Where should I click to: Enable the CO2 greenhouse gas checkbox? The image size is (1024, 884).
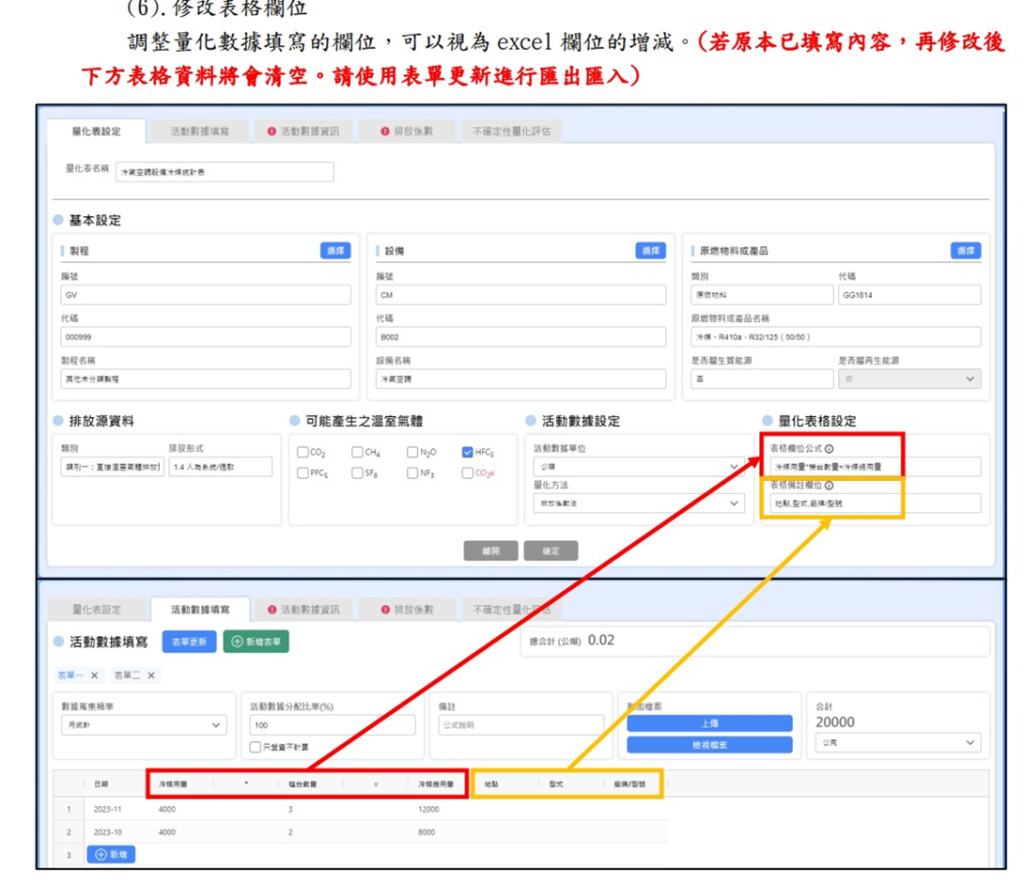303,452
